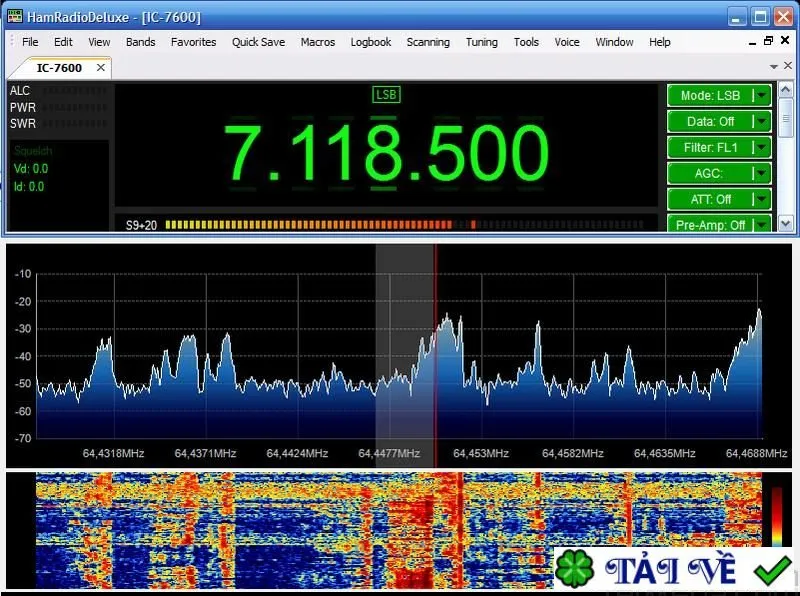Open the Favorites menu
The width and height of the screenshot is (800, 596).
(193, 42)
